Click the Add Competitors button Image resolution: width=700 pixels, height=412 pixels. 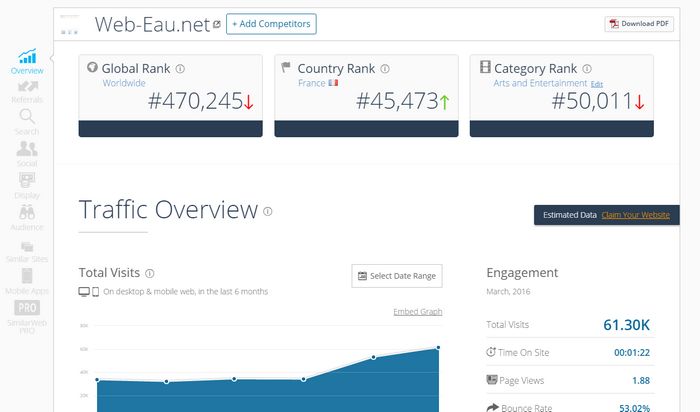271,24
